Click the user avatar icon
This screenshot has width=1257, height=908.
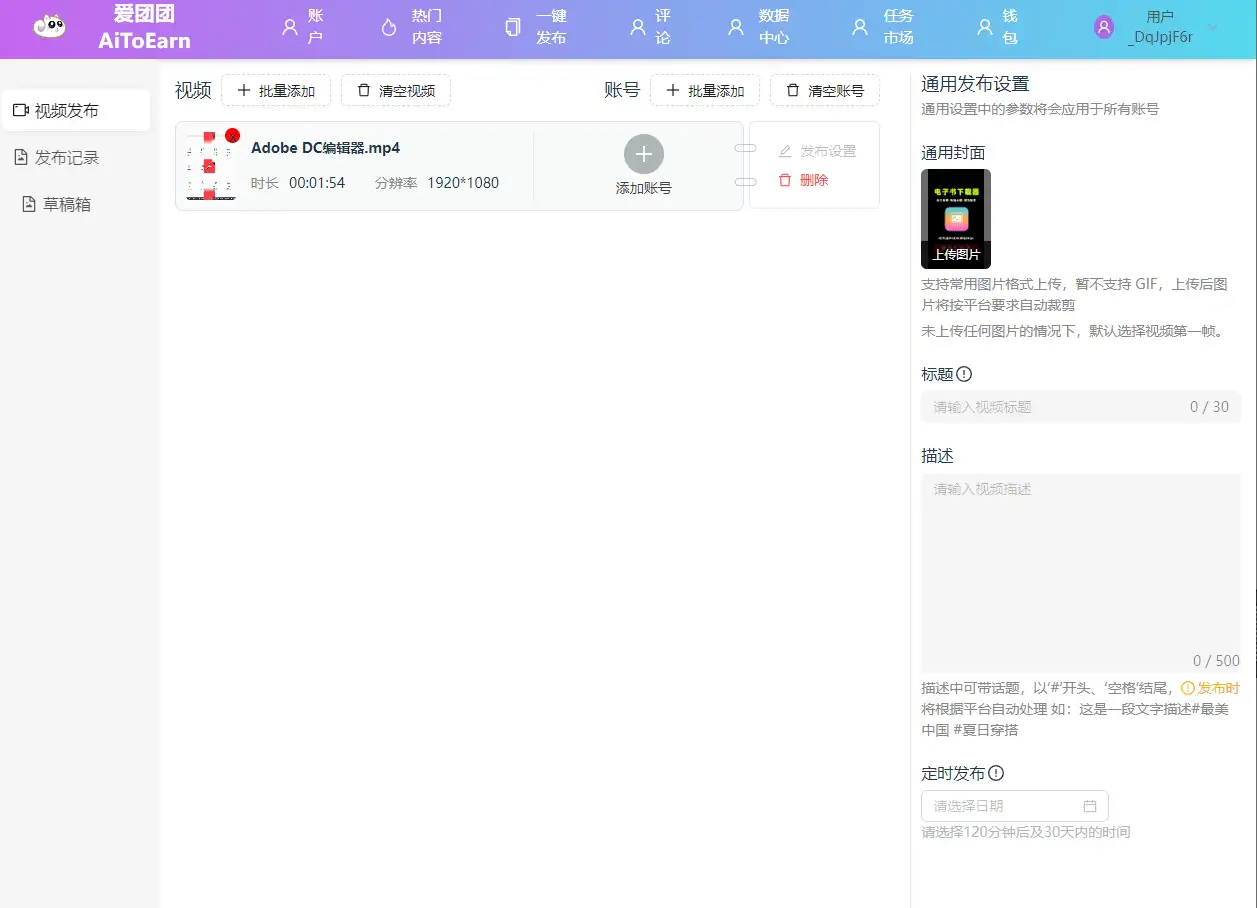click(x=1104, y=28)
